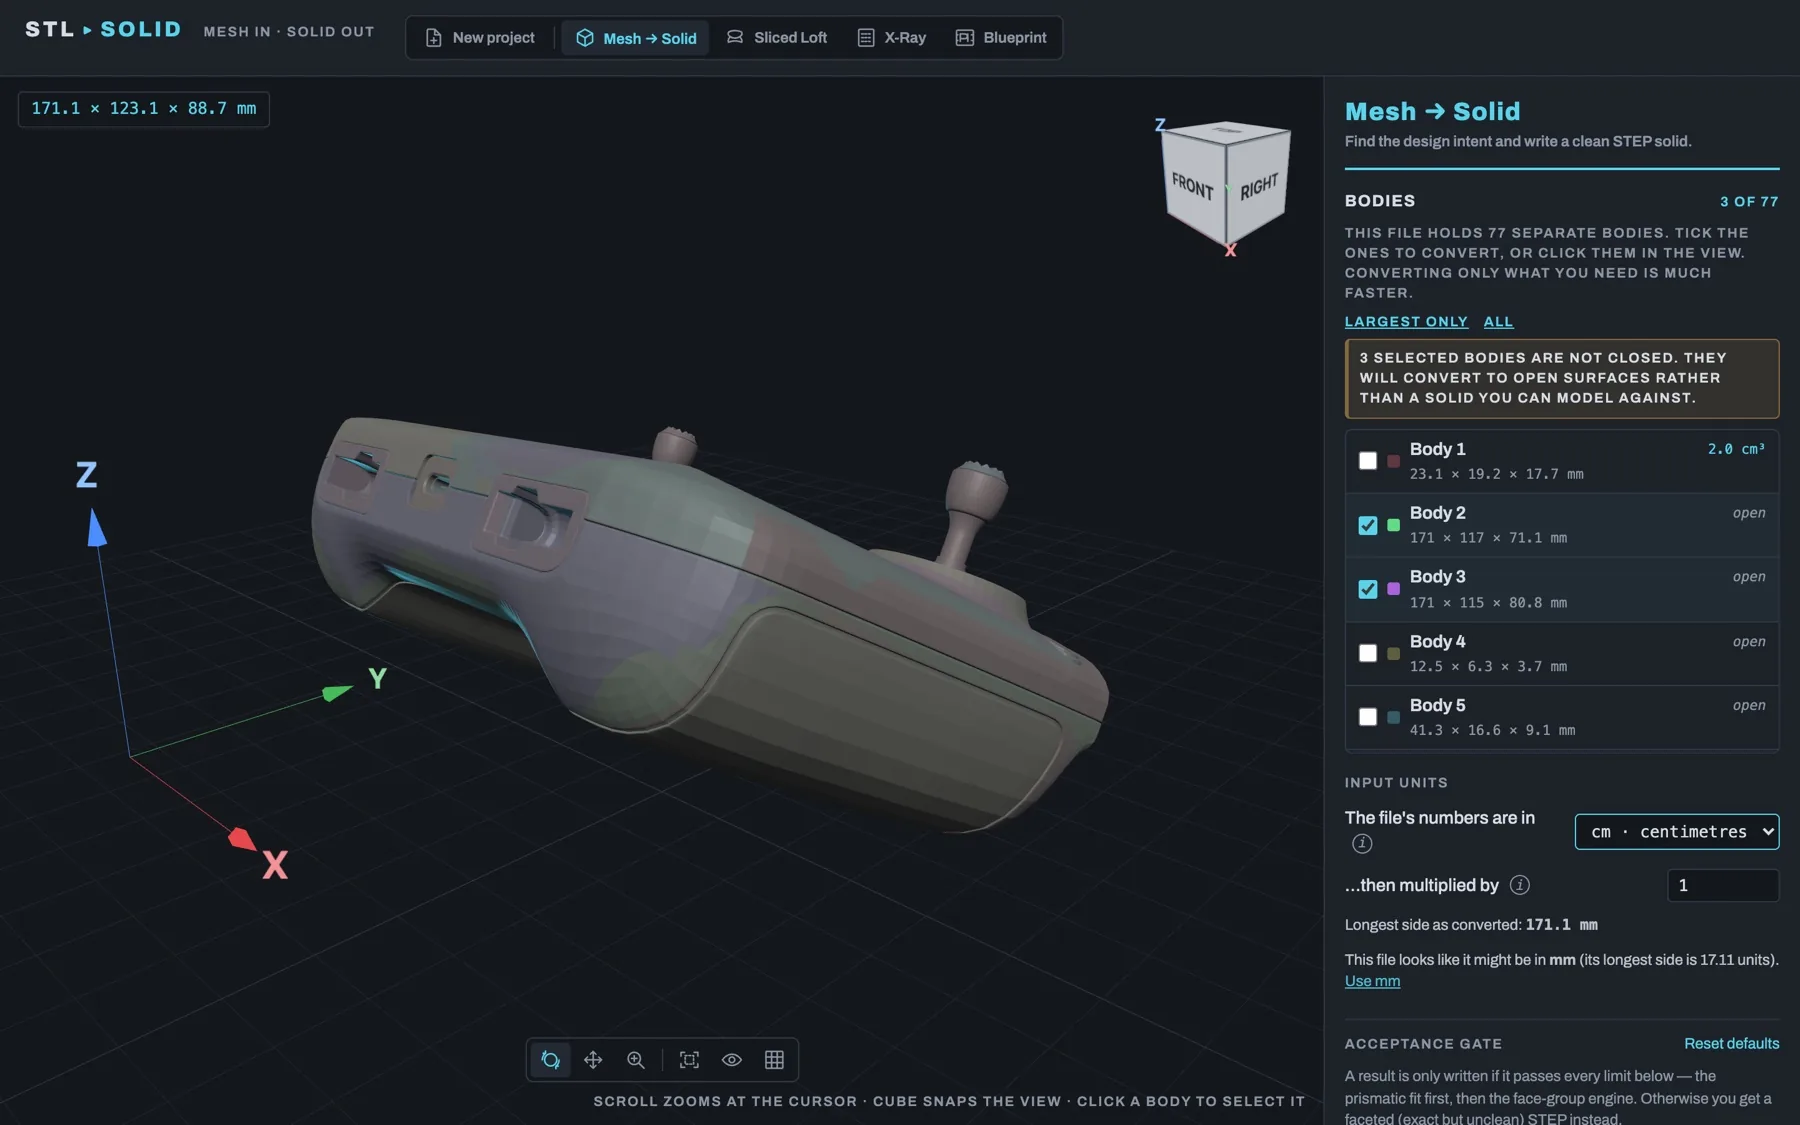Viewport: 1800px width, 1125px height.
Task: Click Body 5 size '41.3 × 16.6 × 9.1 mm'
Action: tap(1492, 731)
